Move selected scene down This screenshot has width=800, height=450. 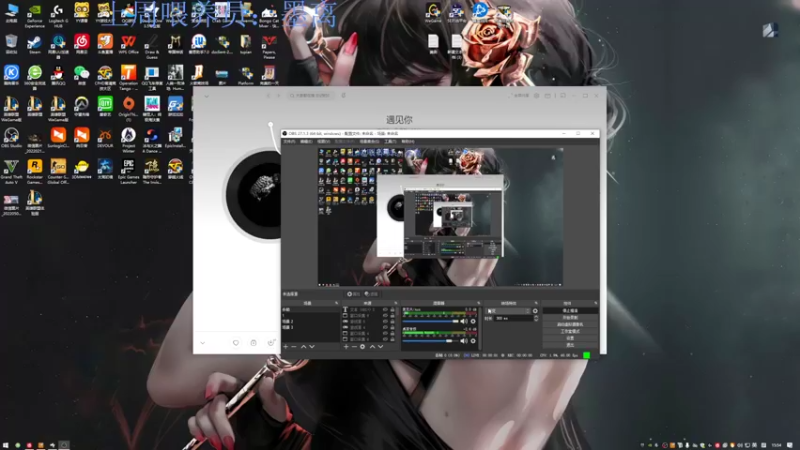pos(312,346)
